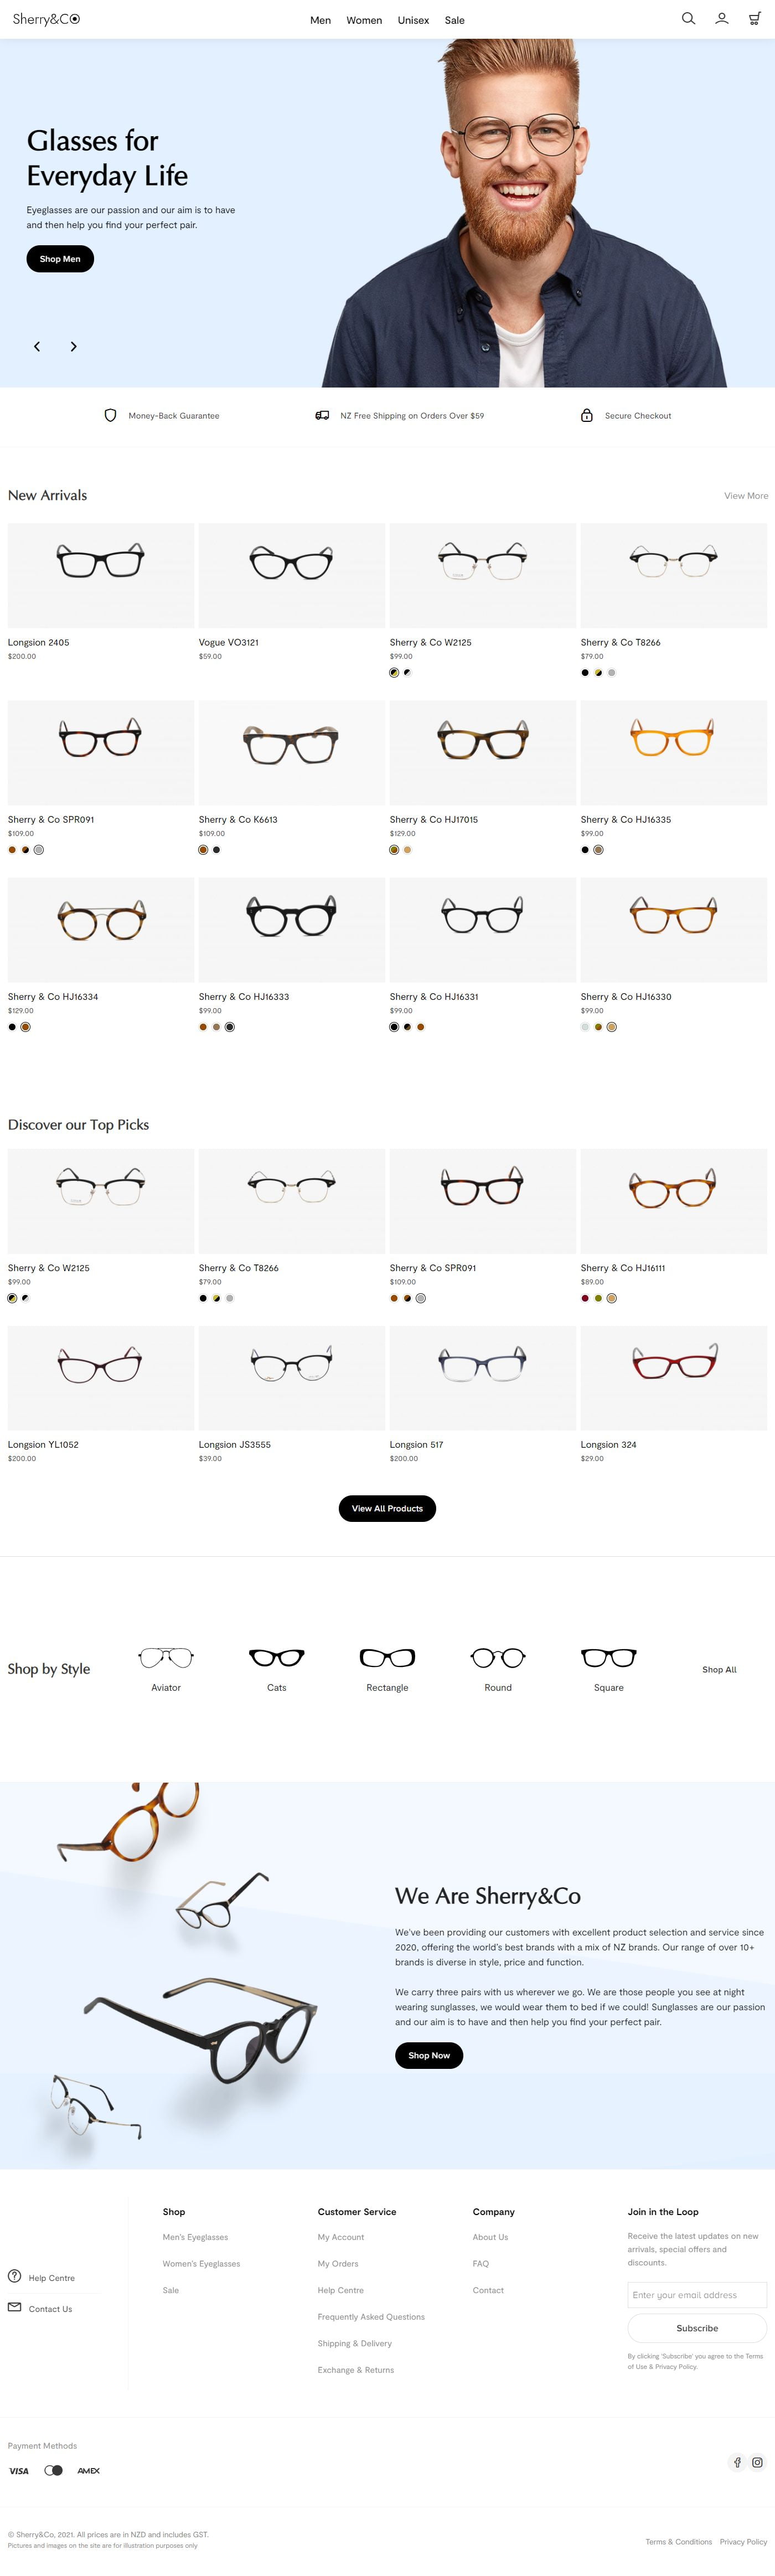Click the Shop Men button
This screenshot has height=2576, width=775.
(60, 259)
